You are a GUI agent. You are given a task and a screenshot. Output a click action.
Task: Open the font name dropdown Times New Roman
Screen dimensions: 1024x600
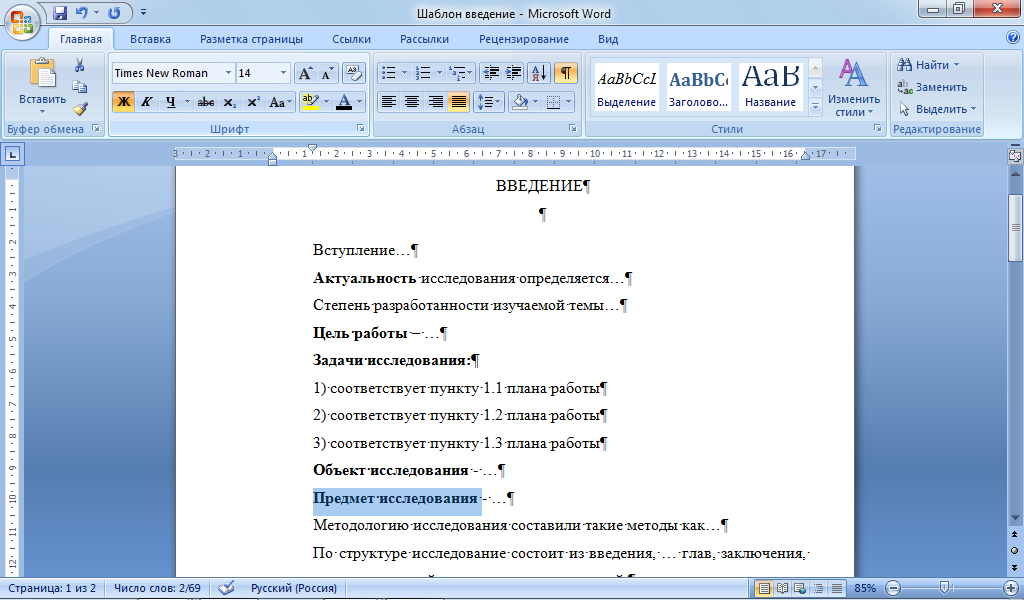[228, 73]
